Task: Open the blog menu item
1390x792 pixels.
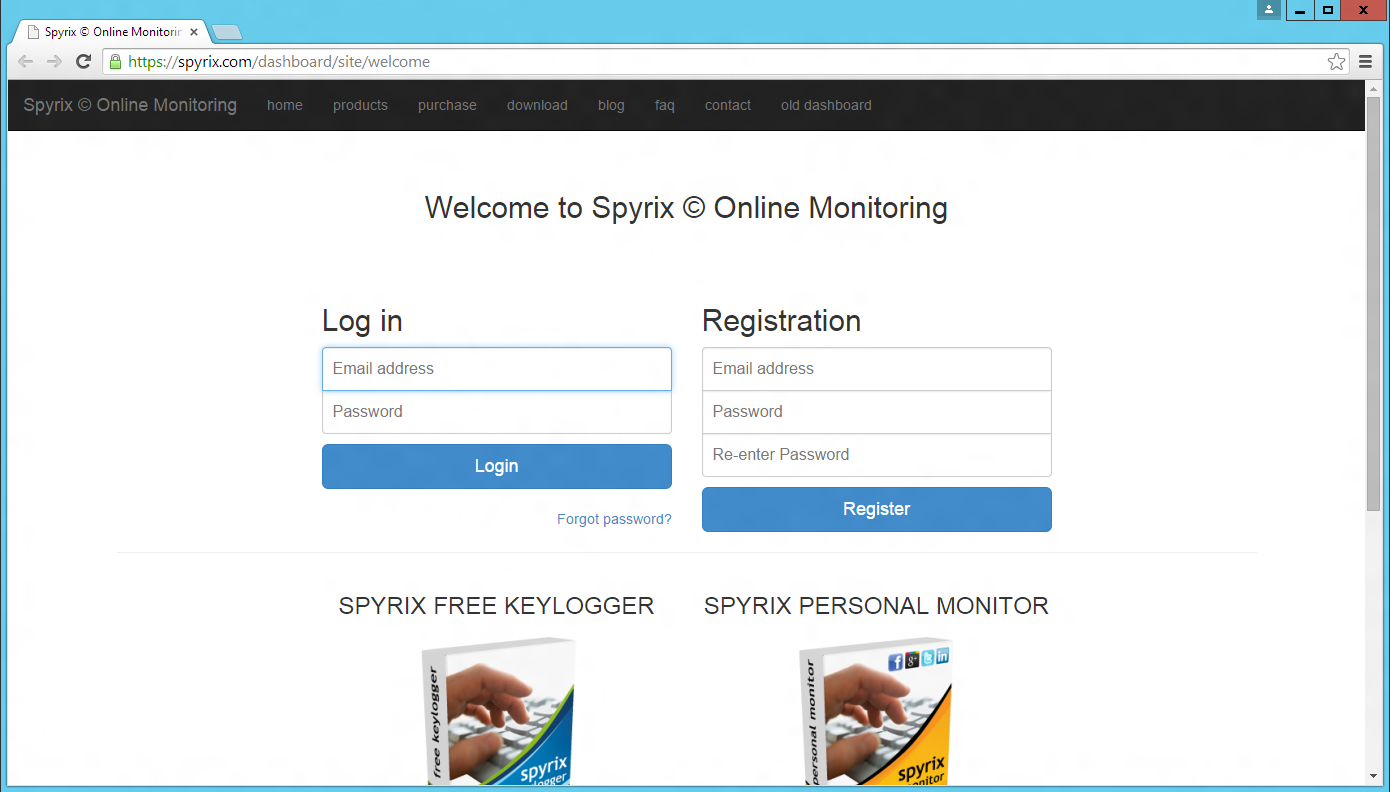Action: 611,105
